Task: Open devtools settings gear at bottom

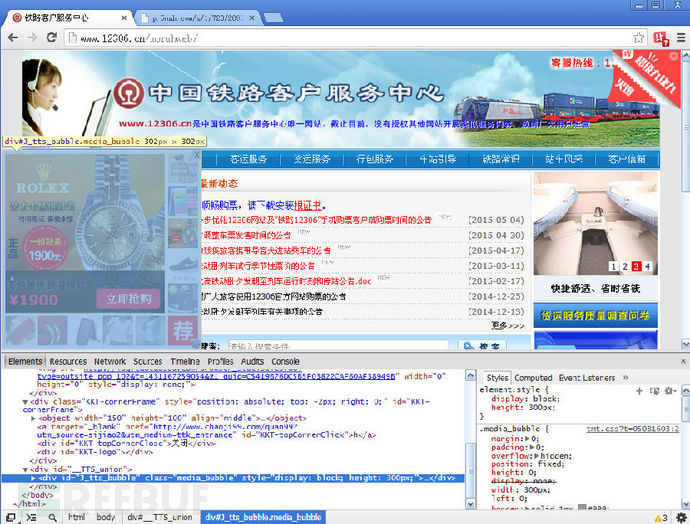Action: [681, 517]
